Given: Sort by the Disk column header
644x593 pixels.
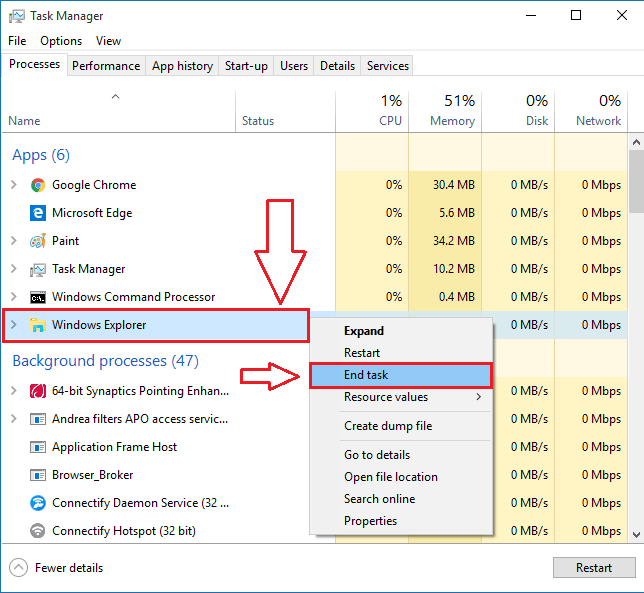Looking at the screenshot, I should click(x=518, y=112).
